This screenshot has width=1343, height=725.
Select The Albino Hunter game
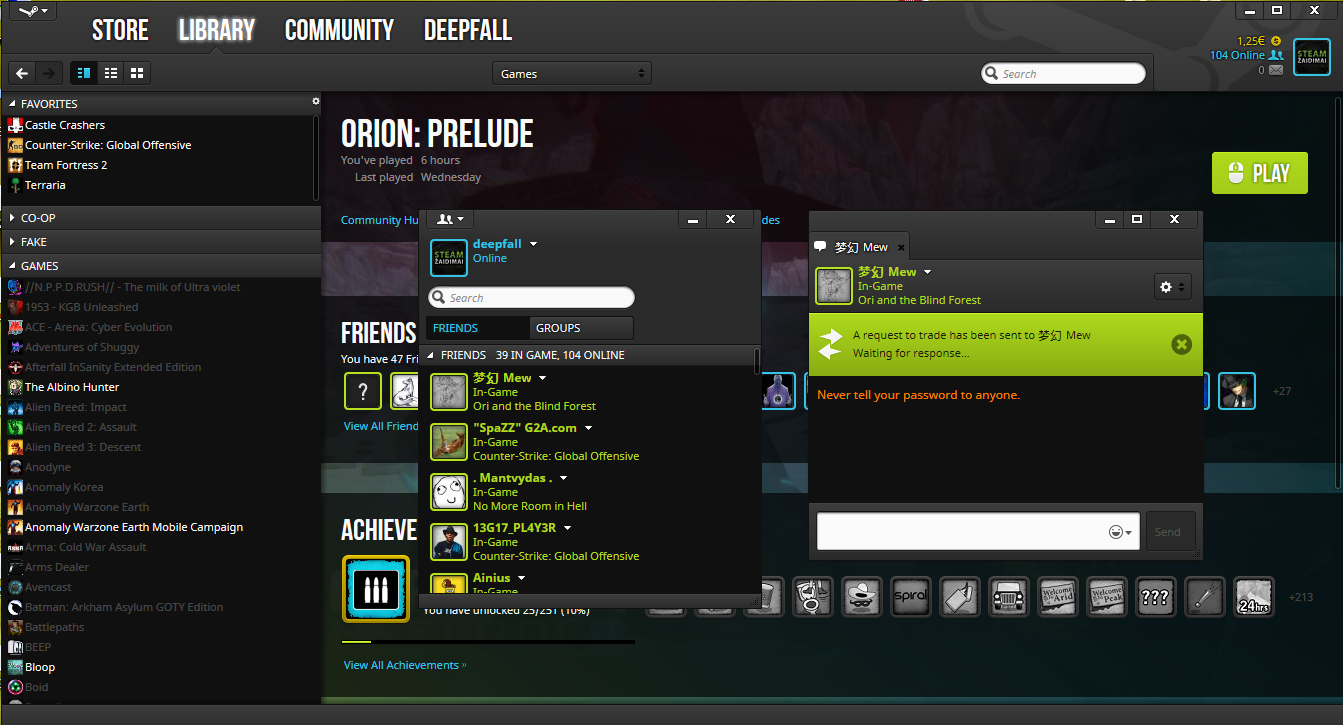point(72,387)
